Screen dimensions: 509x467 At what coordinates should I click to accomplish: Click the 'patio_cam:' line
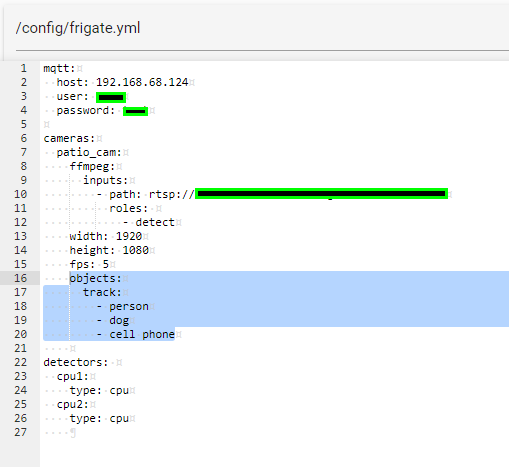pyautogui.click(x=89, y=152)
